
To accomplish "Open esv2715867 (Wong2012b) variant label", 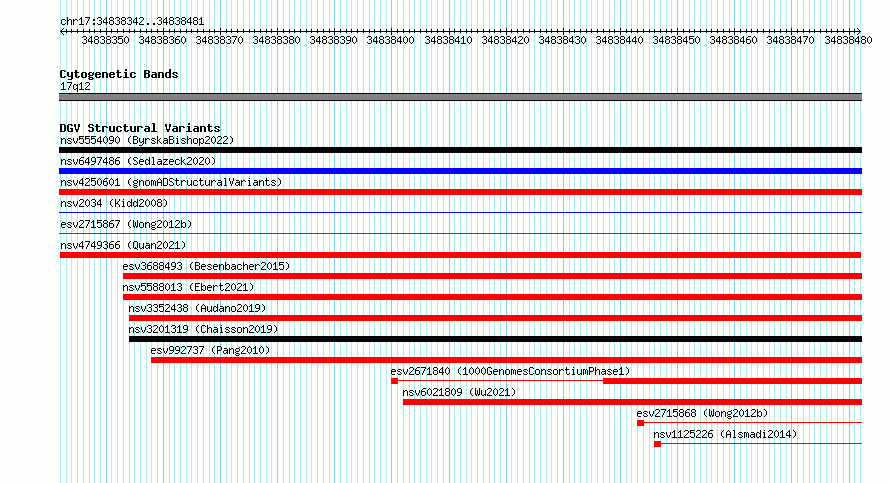I will pos(126,224).
